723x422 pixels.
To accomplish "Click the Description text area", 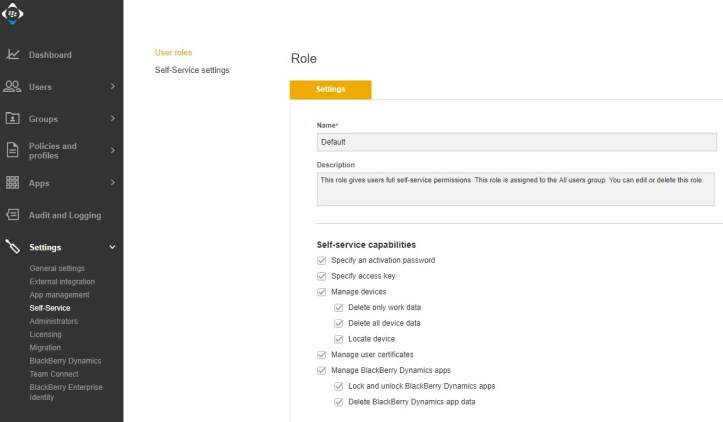I will click(x=516, y=189).
